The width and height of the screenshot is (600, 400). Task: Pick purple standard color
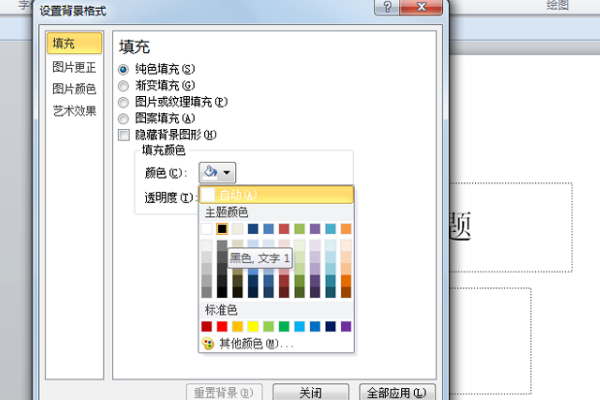click(346, 327)
